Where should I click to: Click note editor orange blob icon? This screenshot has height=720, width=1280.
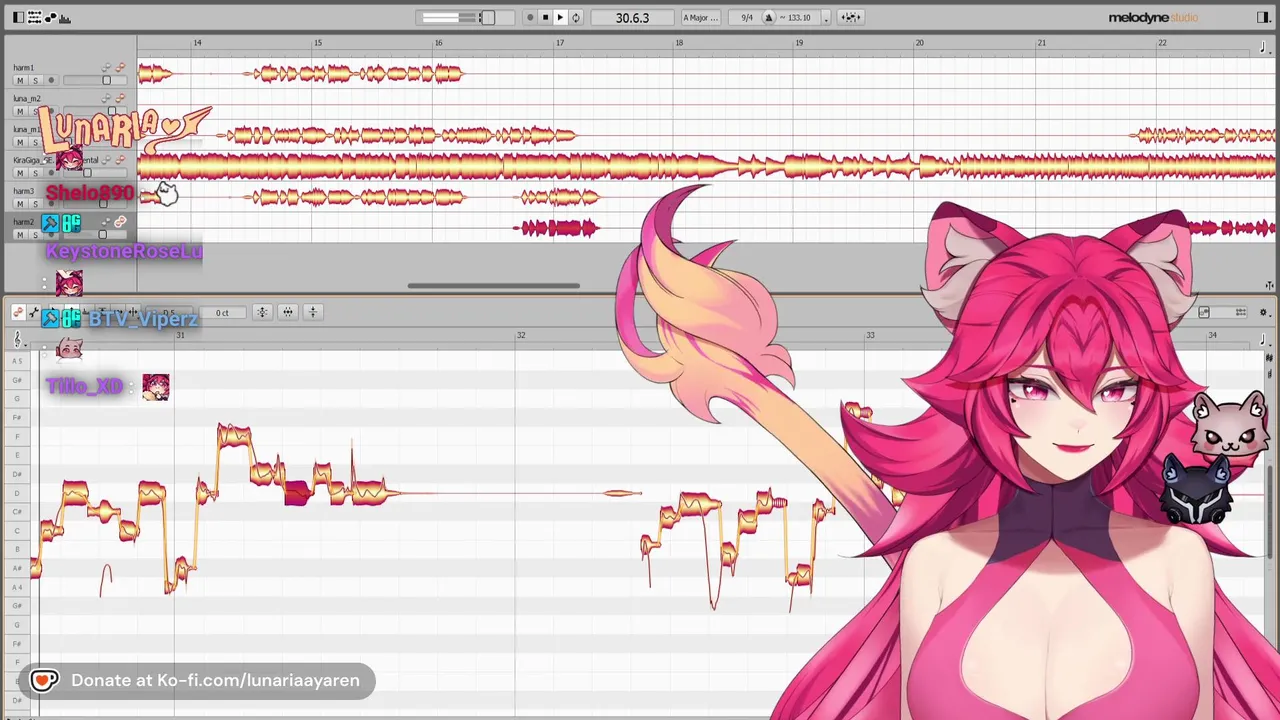click(17, 313)
